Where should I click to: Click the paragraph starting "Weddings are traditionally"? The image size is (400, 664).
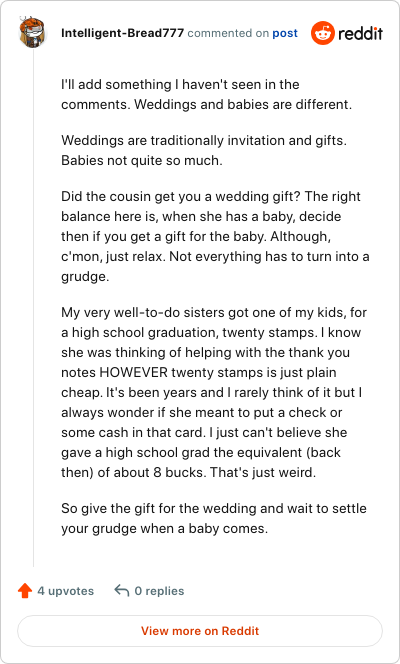pos(204,150)
